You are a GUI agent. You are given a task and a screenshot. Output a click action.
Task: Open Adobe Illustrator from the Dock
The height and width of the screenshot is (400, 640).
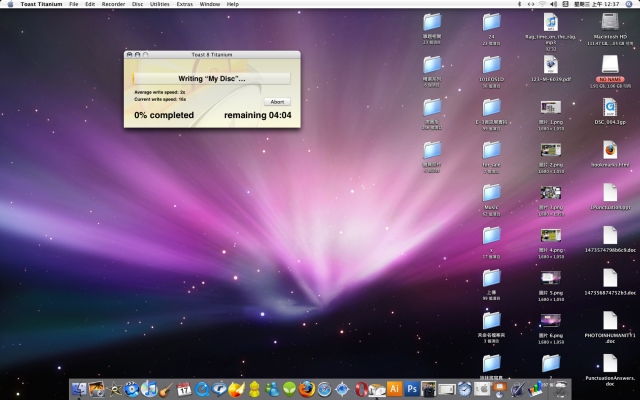pyautogui.click(x=394, y=389)
